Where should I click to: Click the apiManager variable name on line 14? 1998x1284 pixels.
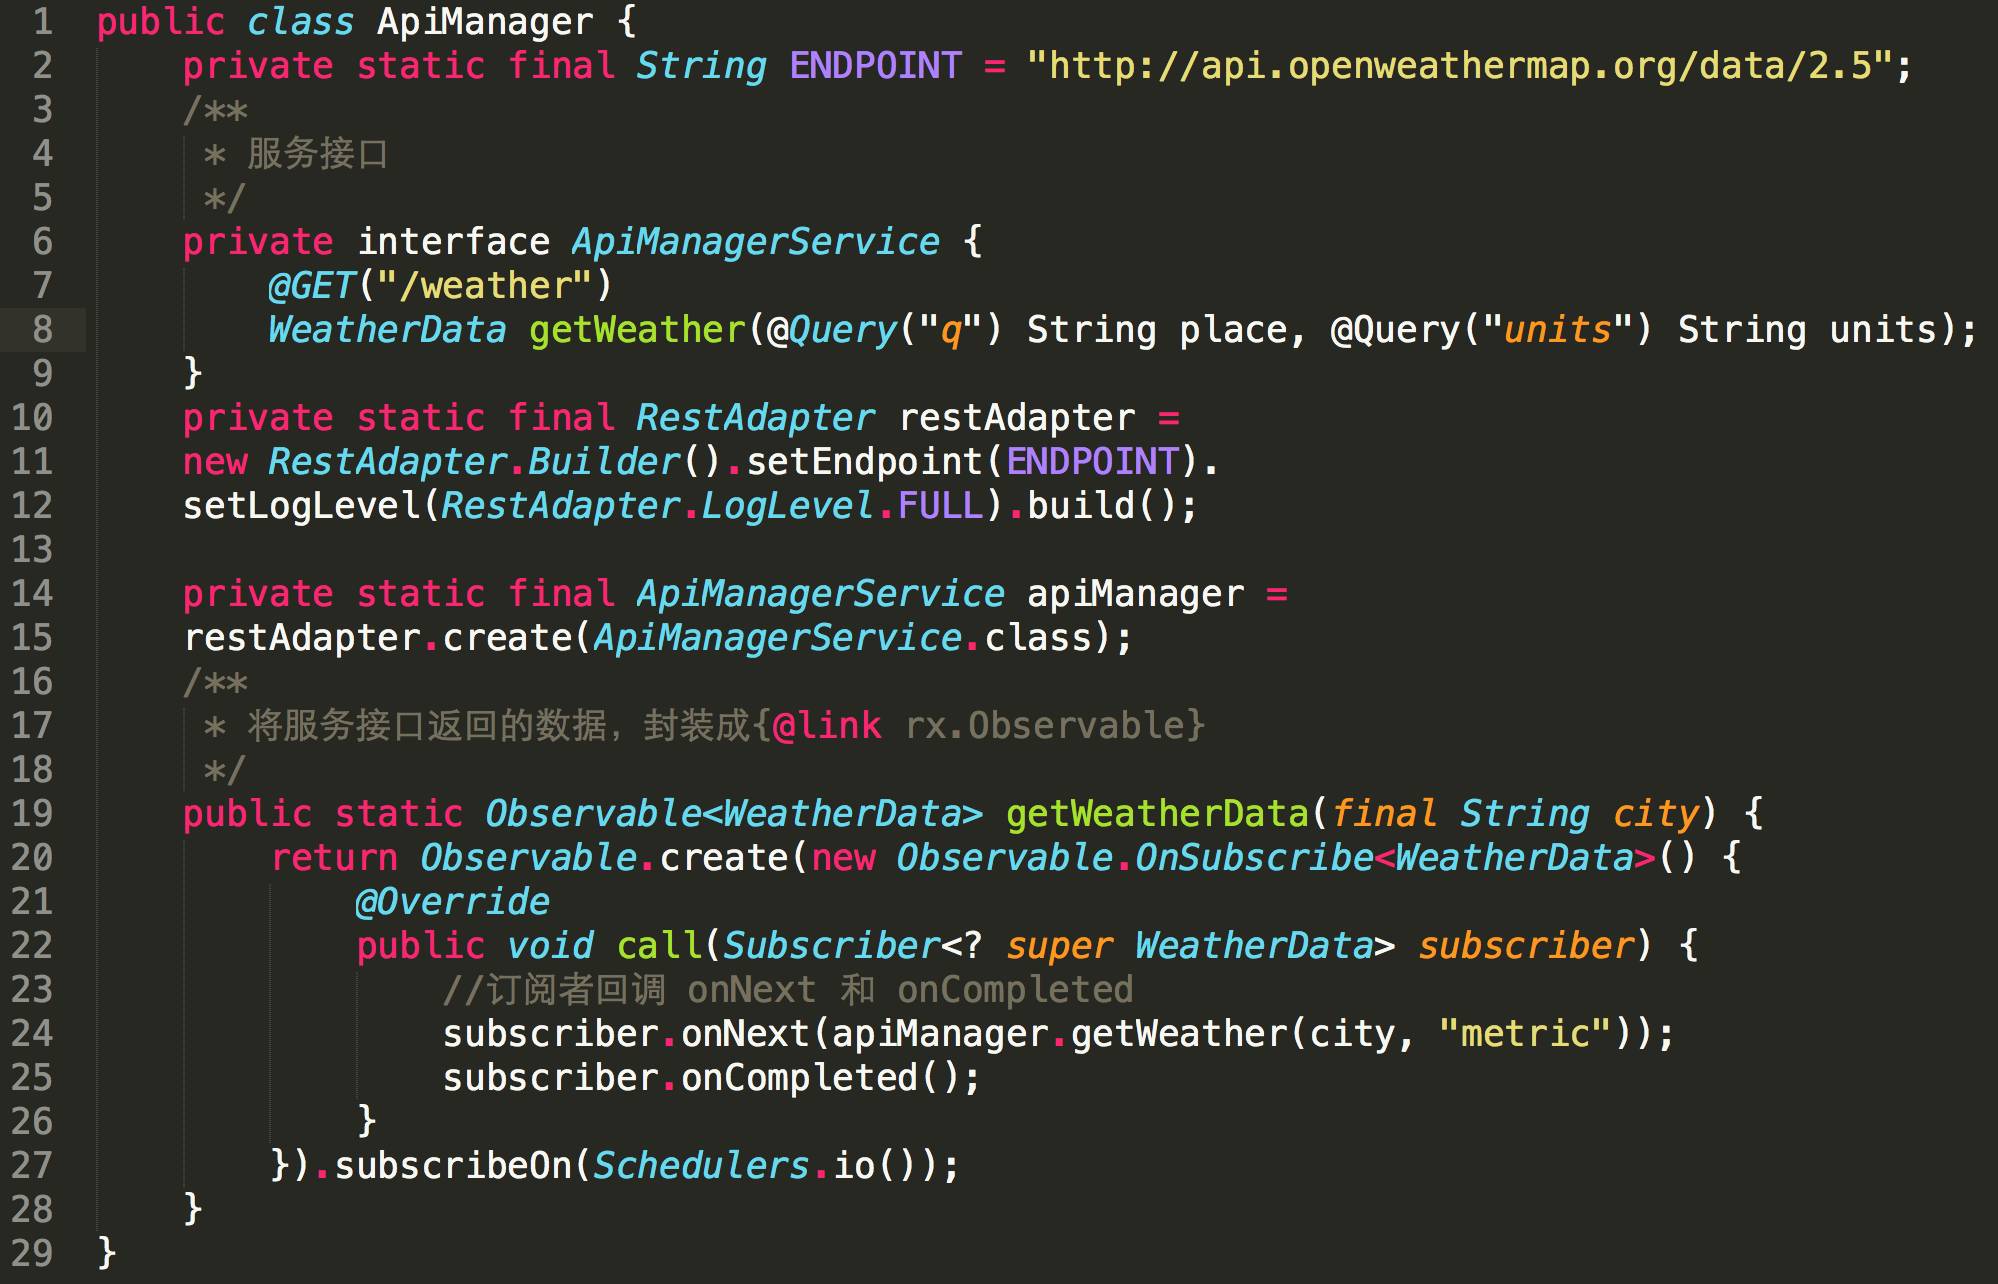point(1136,594)
